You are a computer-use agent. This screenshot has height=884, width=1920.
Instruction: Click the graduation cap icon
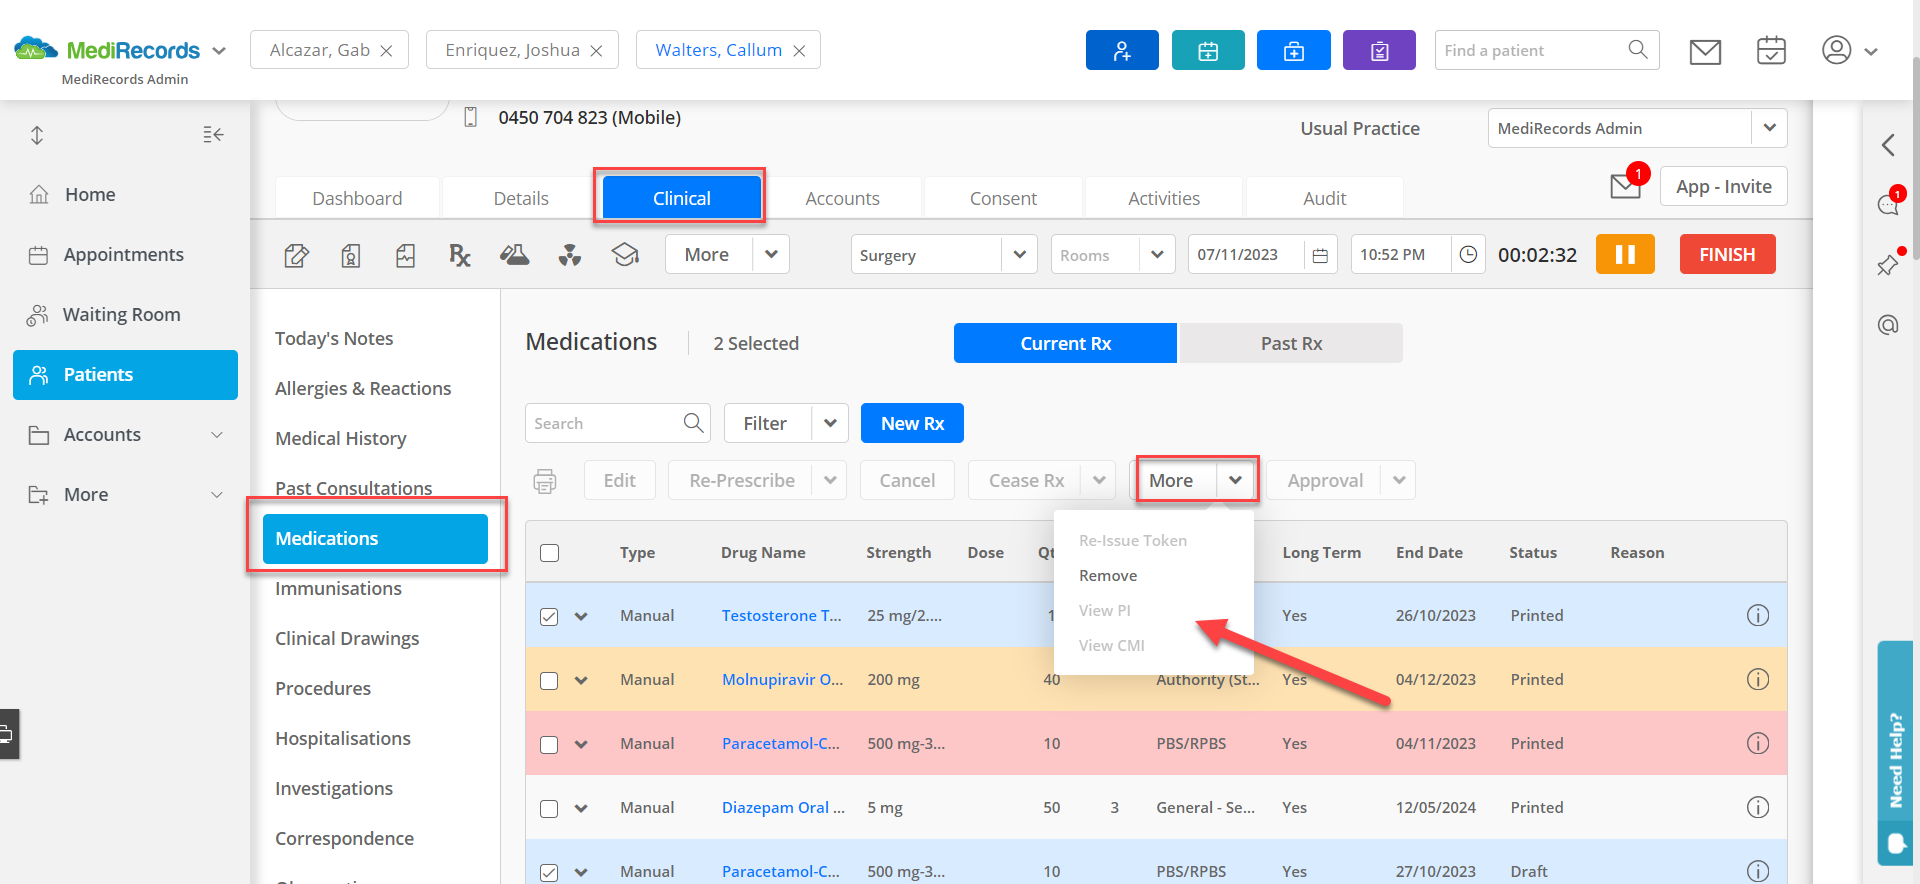click(625, 255)
